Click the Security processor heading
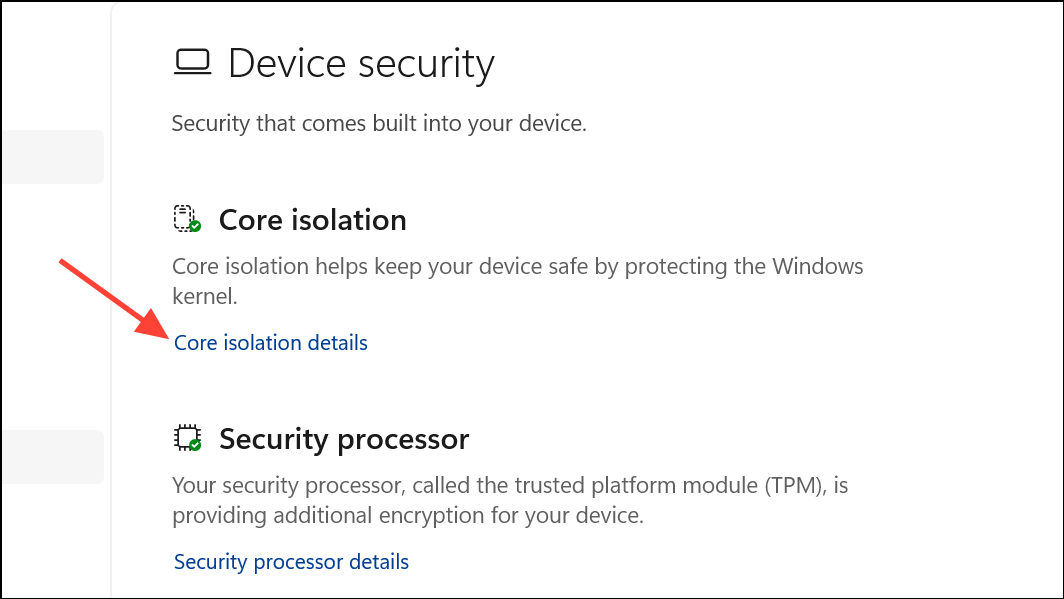The image size is (1064, 599). pyautogui.click(x=344, y=439)
